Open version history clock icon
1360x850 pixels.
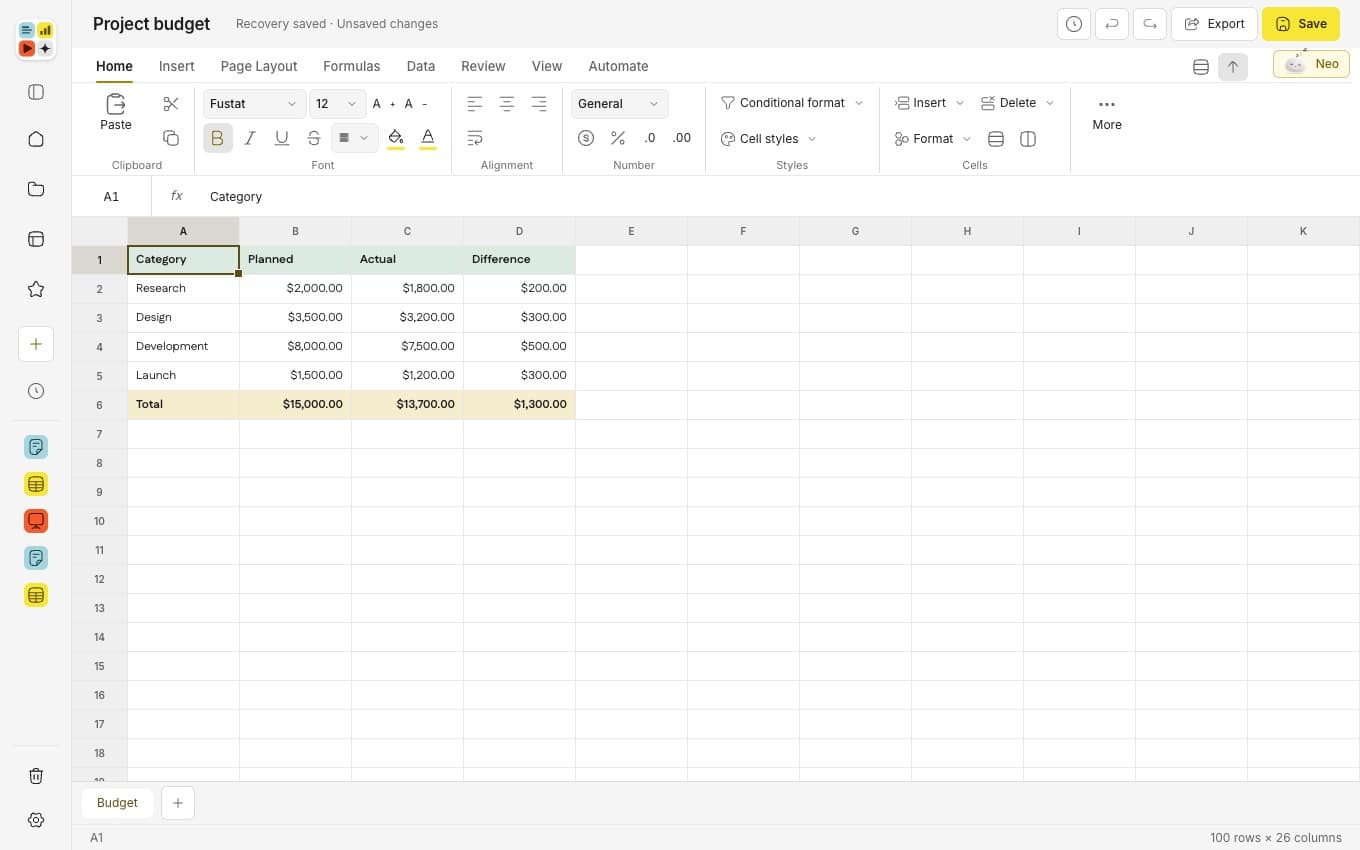(1074, 24)
